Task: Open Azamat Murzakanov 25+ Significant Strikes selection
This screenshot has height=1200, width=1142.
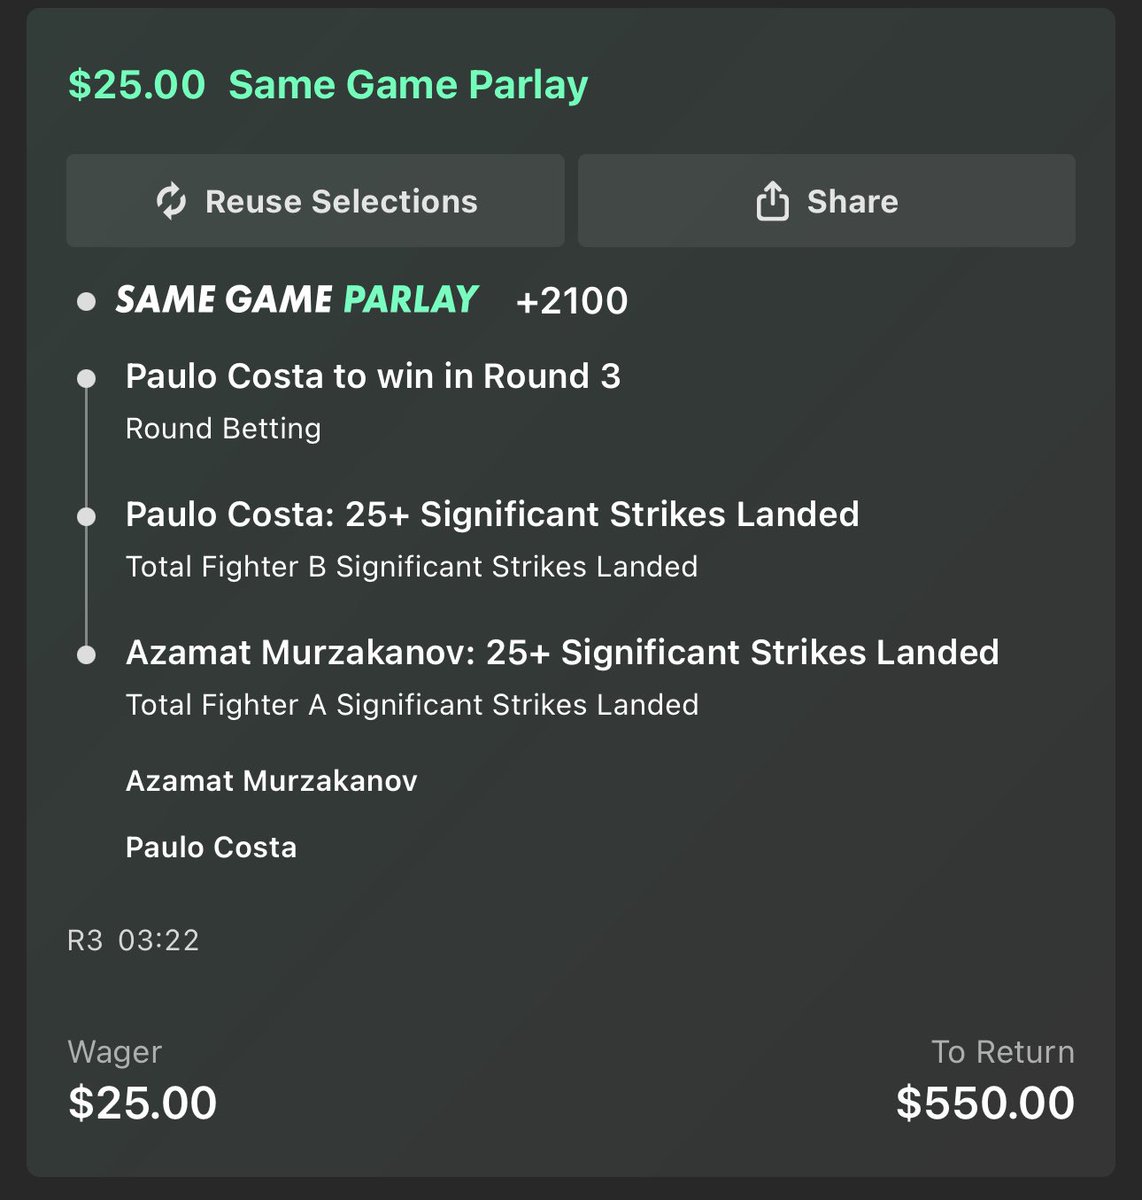Action: [x=562, y=652]
